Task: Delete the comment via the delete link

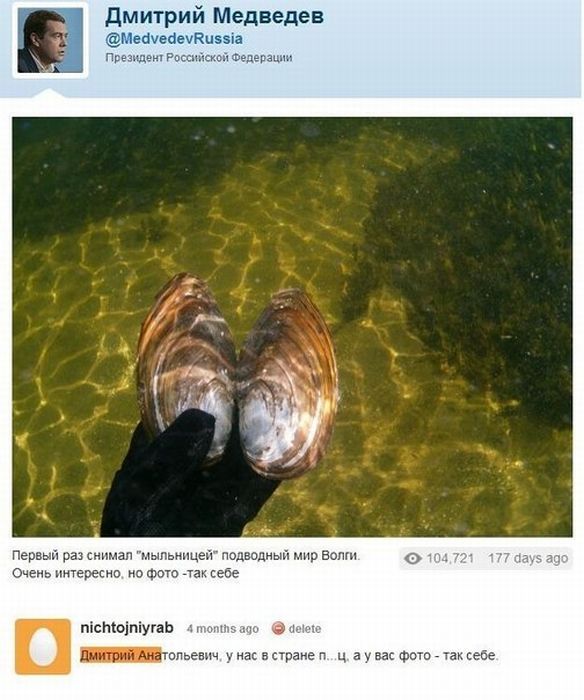Action: coord(305,629)
